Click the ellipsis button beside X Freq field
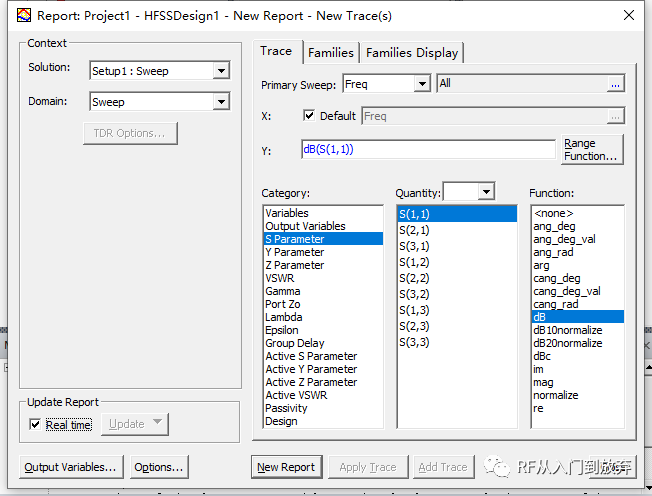This screenshot has height=496, width=652. [x=615, y=116]
